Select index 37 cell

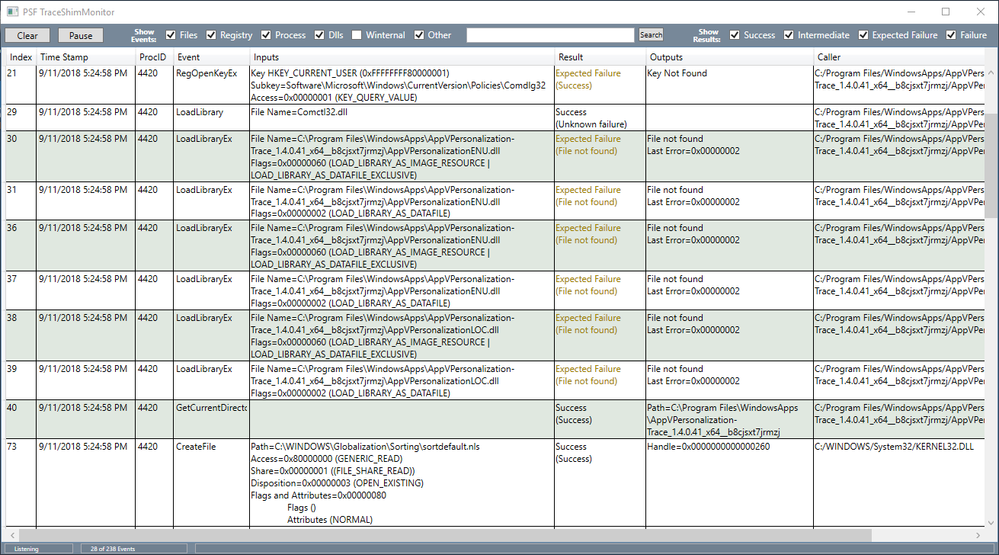21,291
